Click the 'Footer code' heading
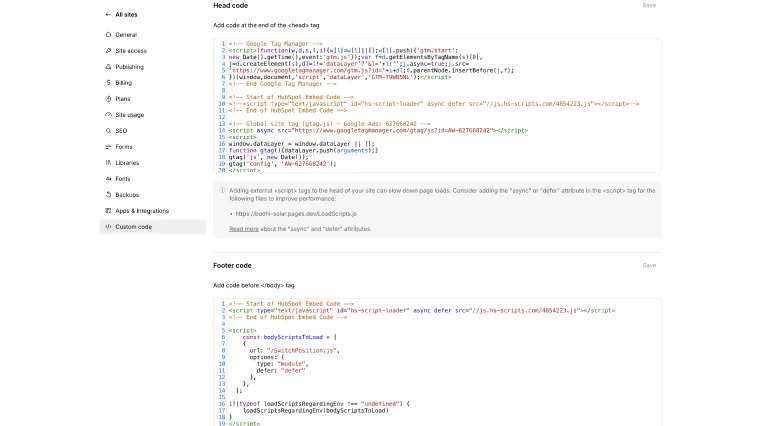Viewport: 768px width, 426px height. tap(232, 265)
